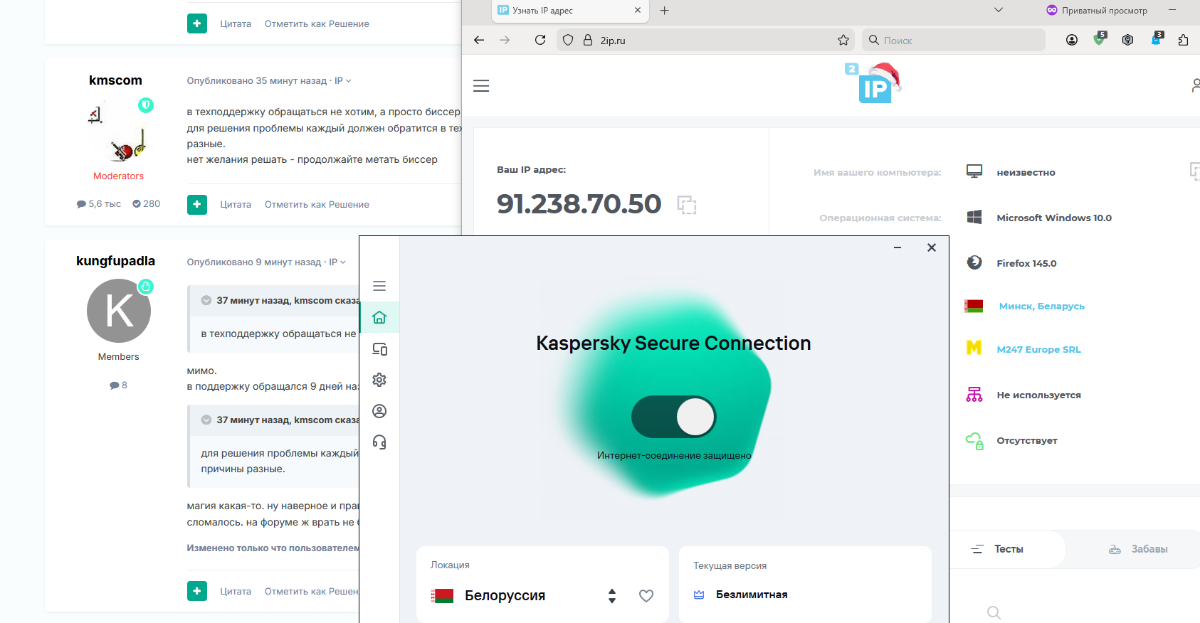Viewport: 1200px width, 623px height.
Task: Click the Firefox 145.0 browser entry
Action: click(x=1027, y=264)
